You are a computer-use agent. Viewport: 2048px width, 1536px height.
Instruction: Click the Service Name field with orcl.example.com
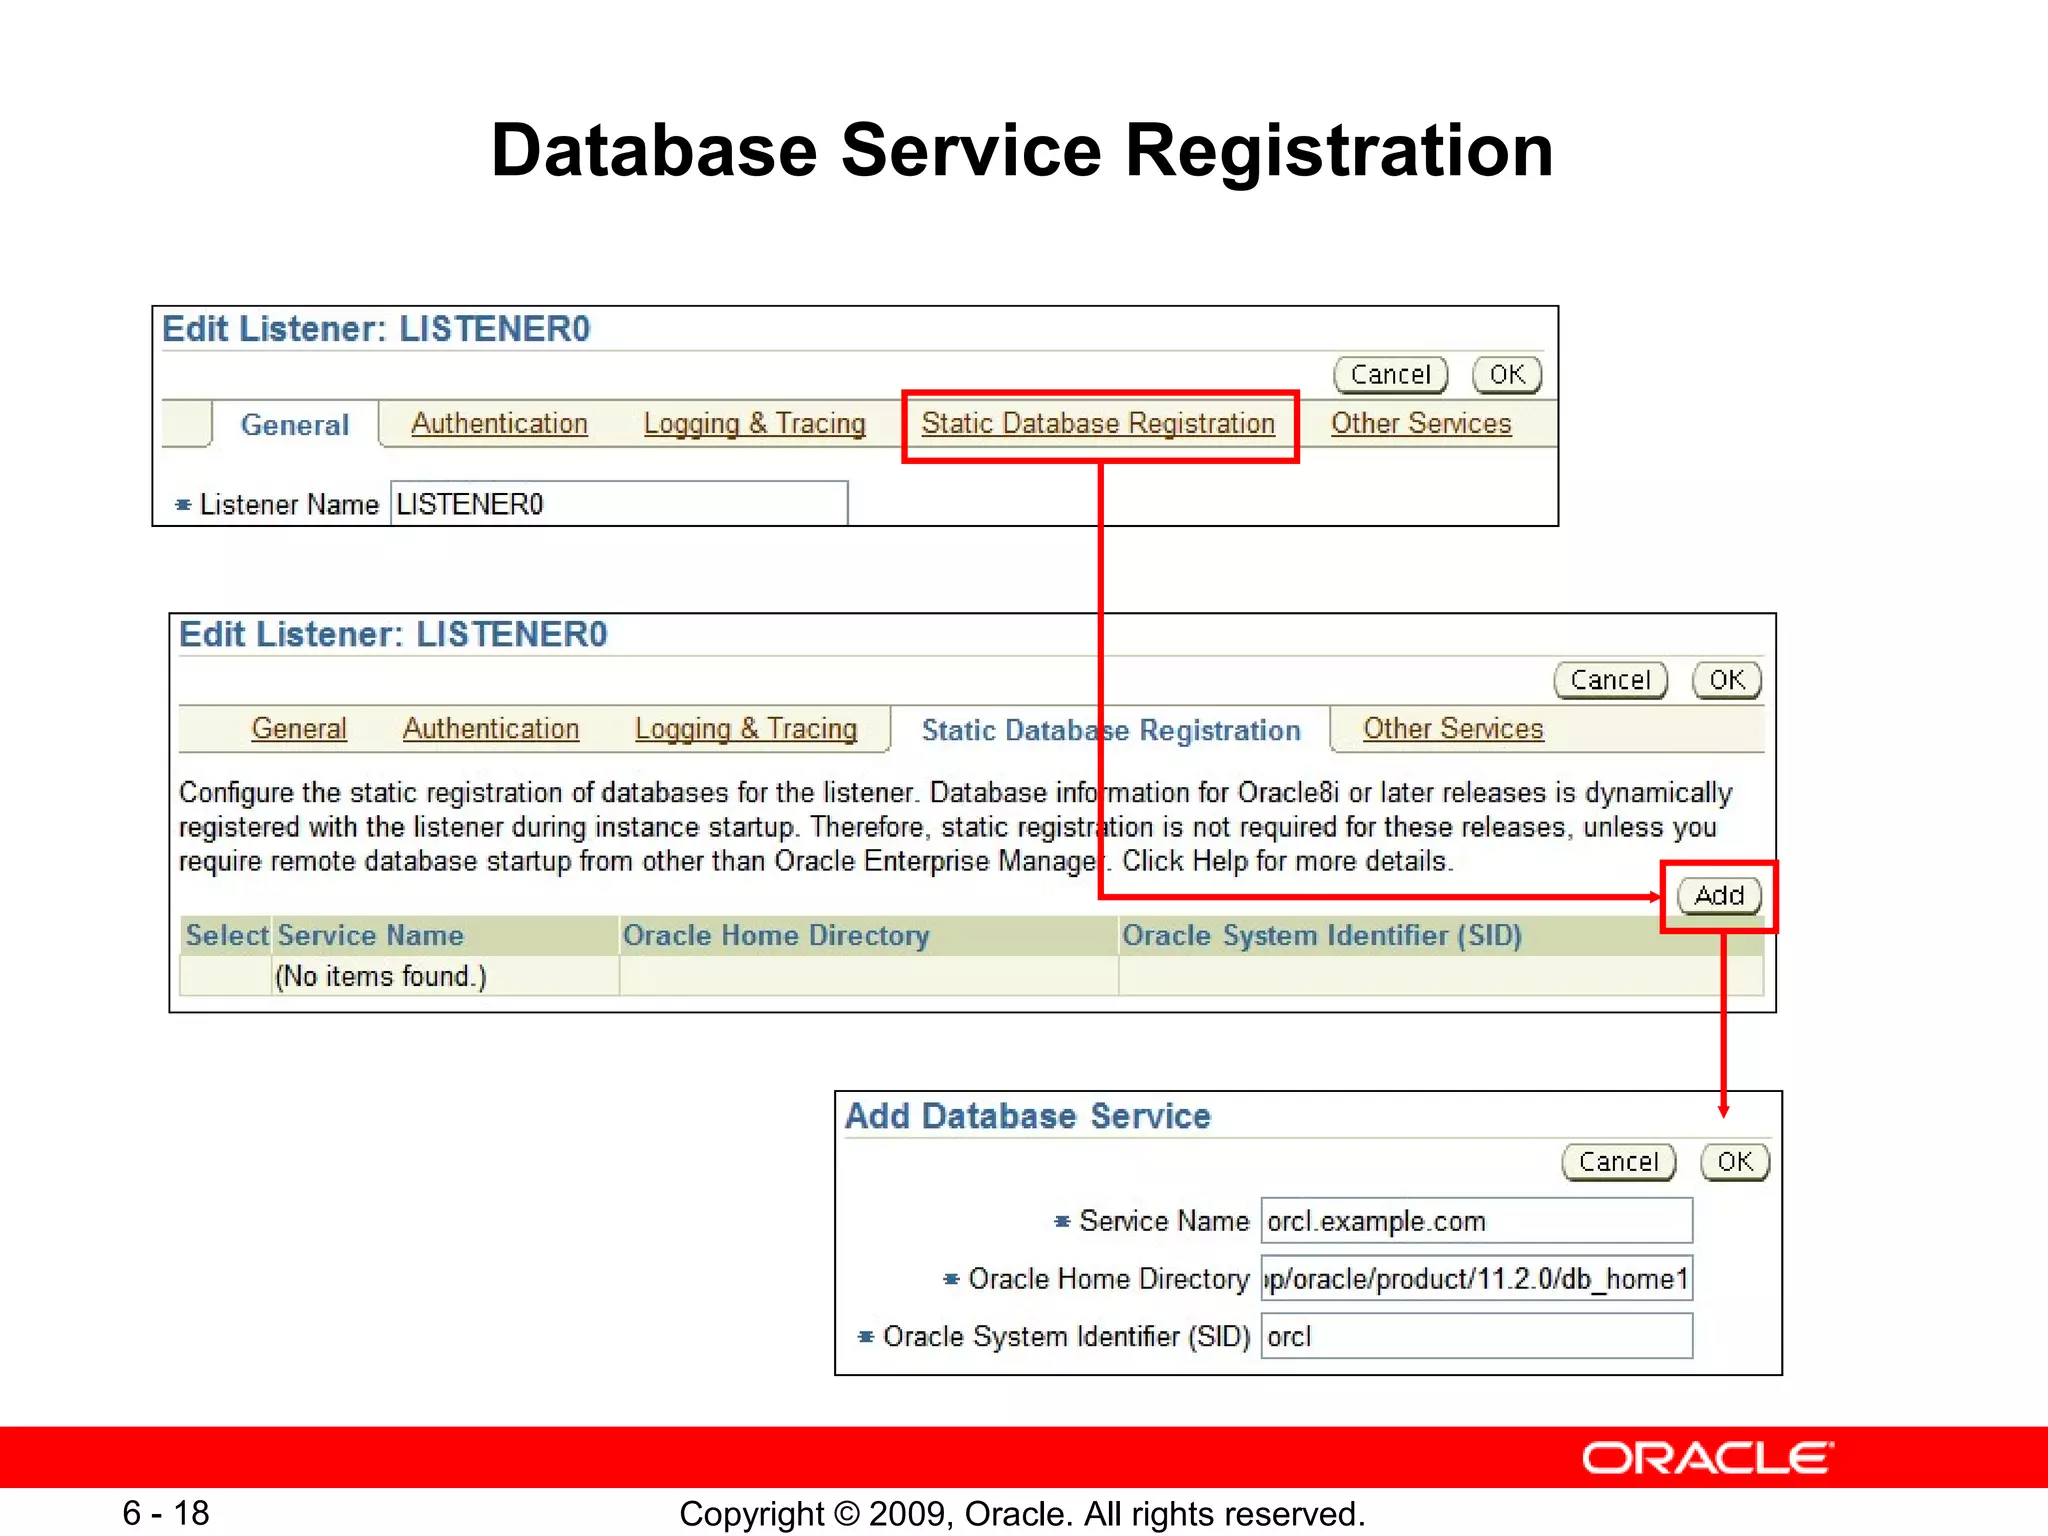coord(1477,1221)
